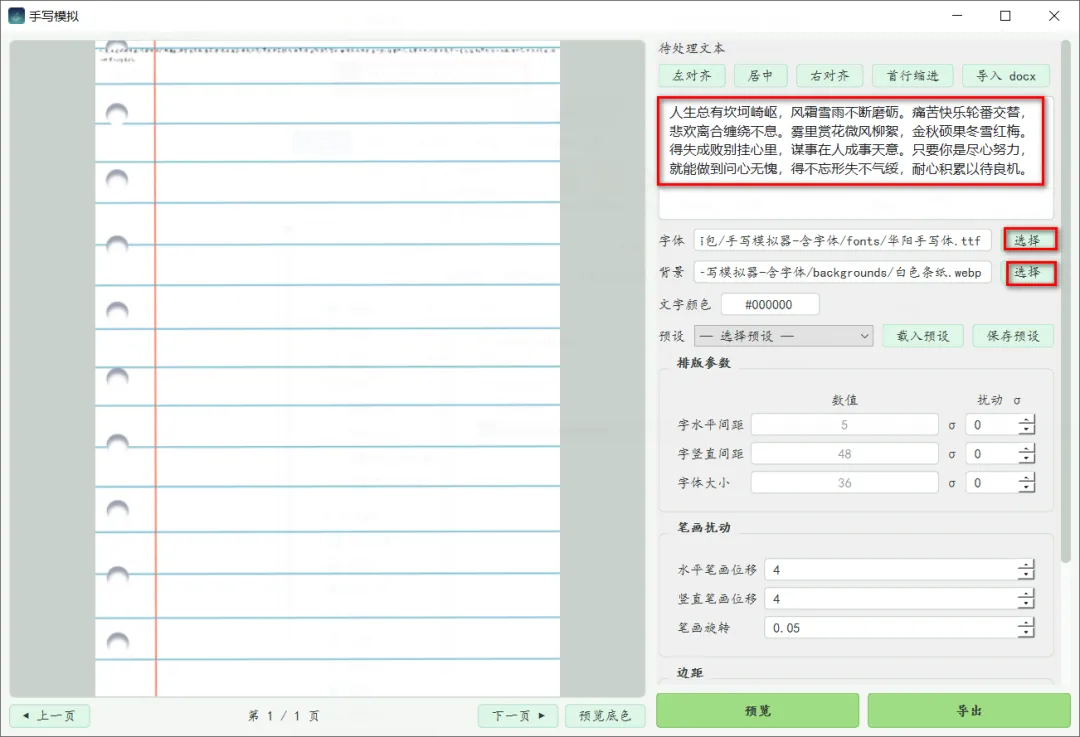Go to previous page with 上一页
Image resolution: width=1080 pixels, height=737 pixels.
50,716
